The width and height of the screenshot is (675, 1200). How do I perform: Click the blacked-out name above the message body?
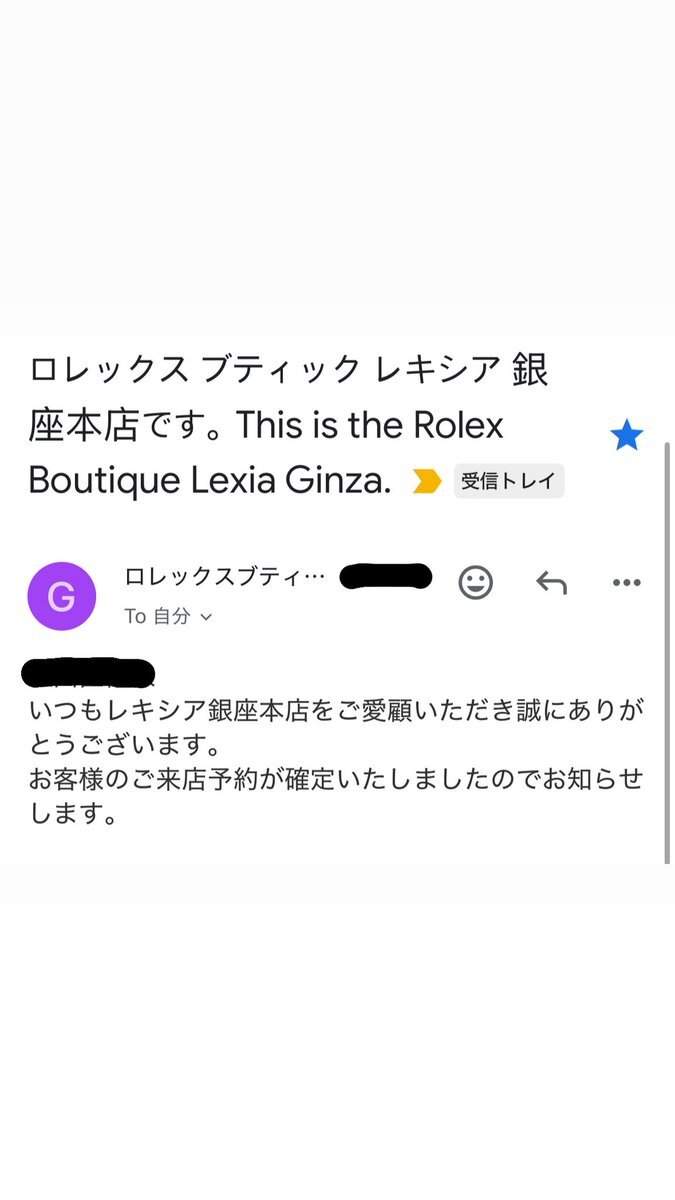(88, 672)
